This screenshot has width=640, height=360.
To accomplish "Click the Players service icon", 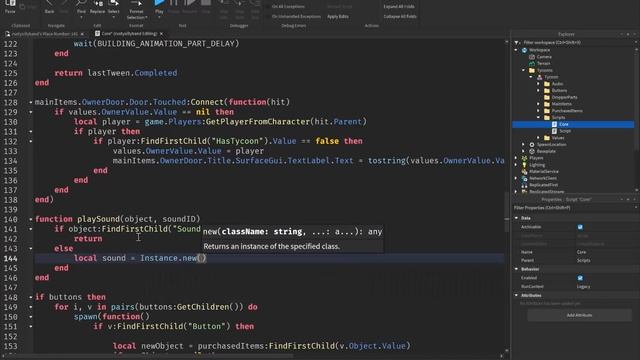I will [x=524, y=158].
